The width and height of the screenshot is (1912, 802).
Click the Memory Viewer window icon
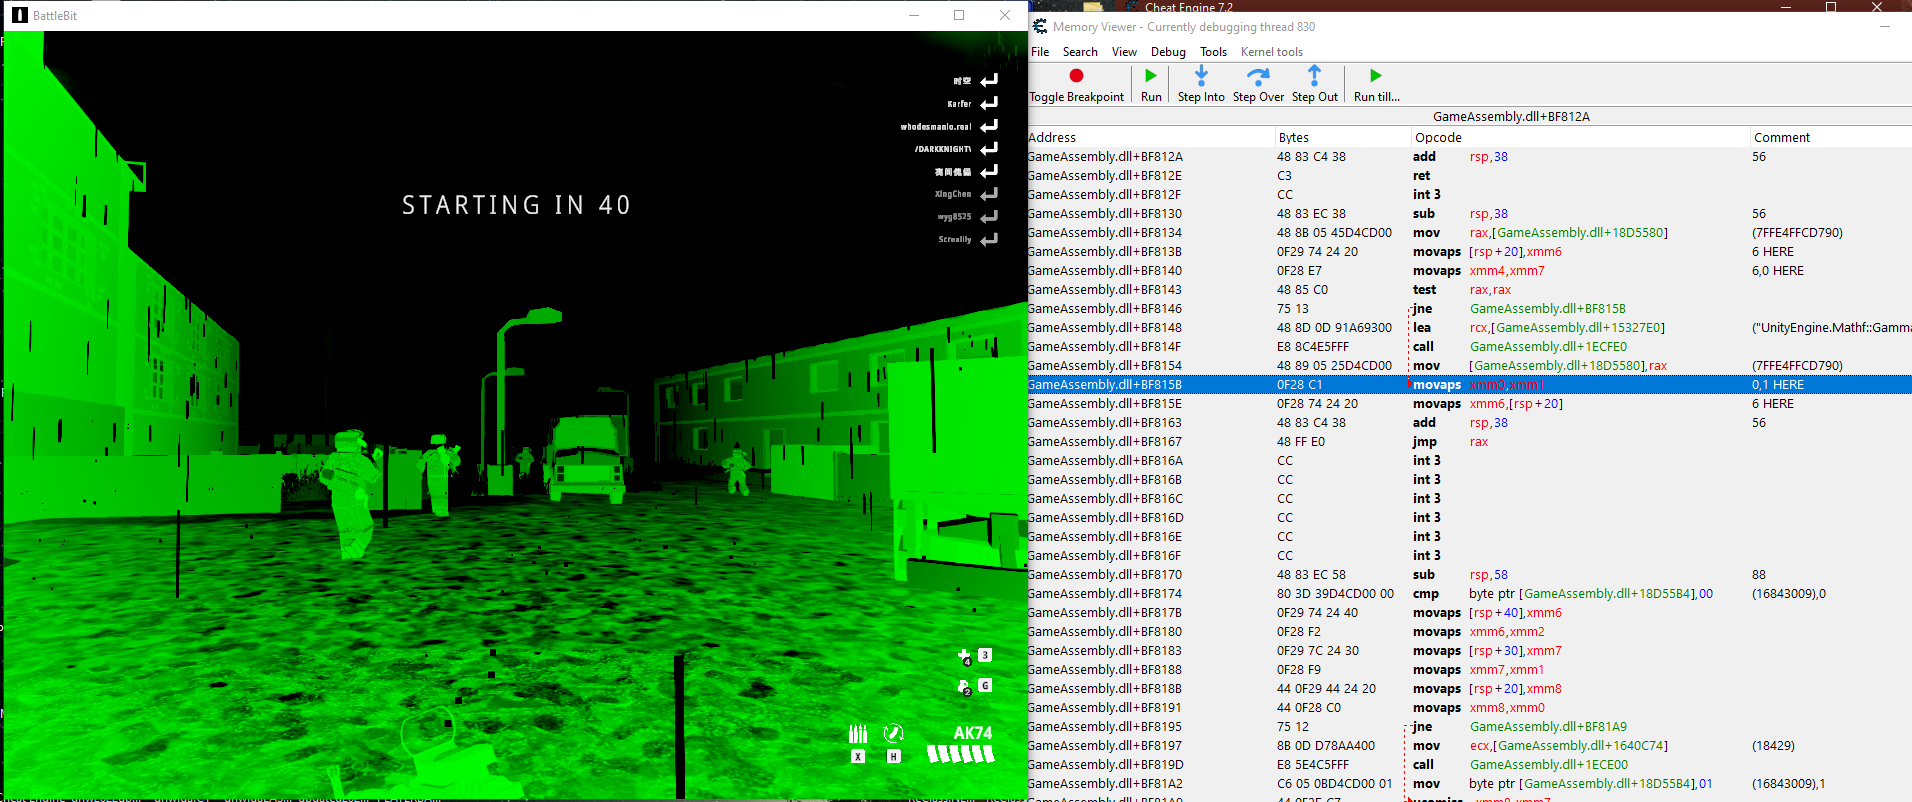point(1040,27)
